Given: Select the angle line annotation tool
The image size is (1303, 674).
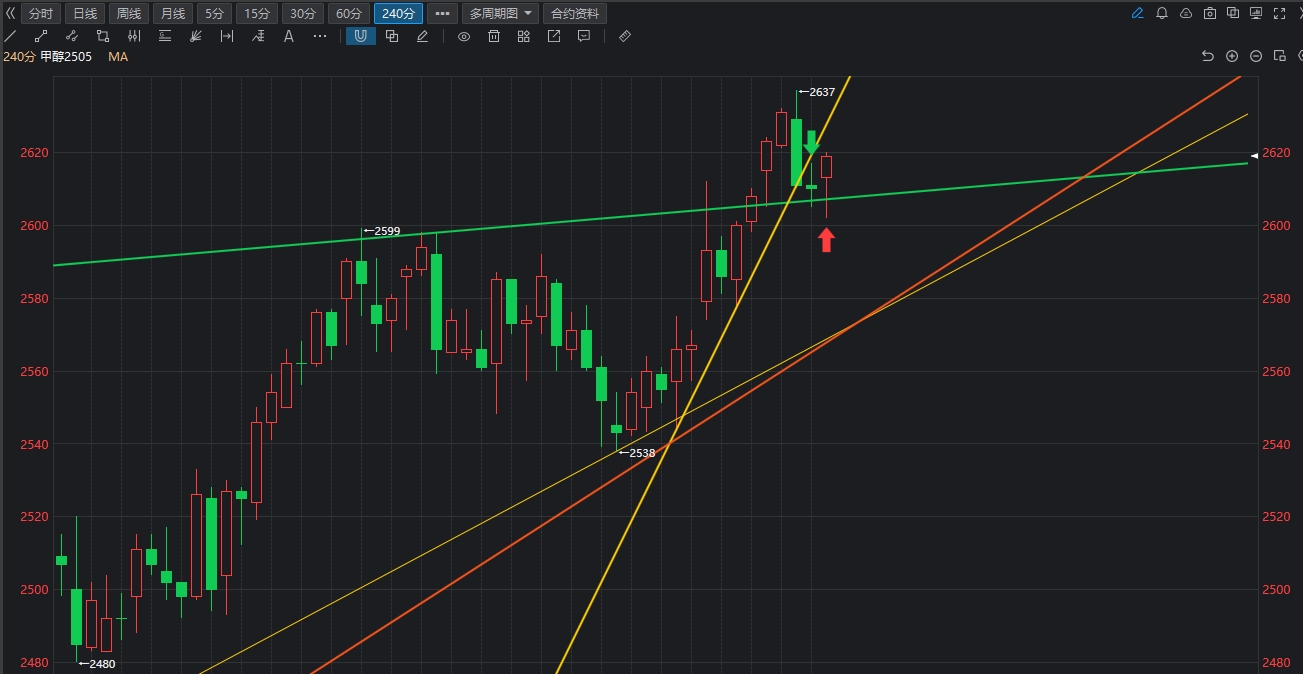Looking at the screenshot, I should pos(258,36).
